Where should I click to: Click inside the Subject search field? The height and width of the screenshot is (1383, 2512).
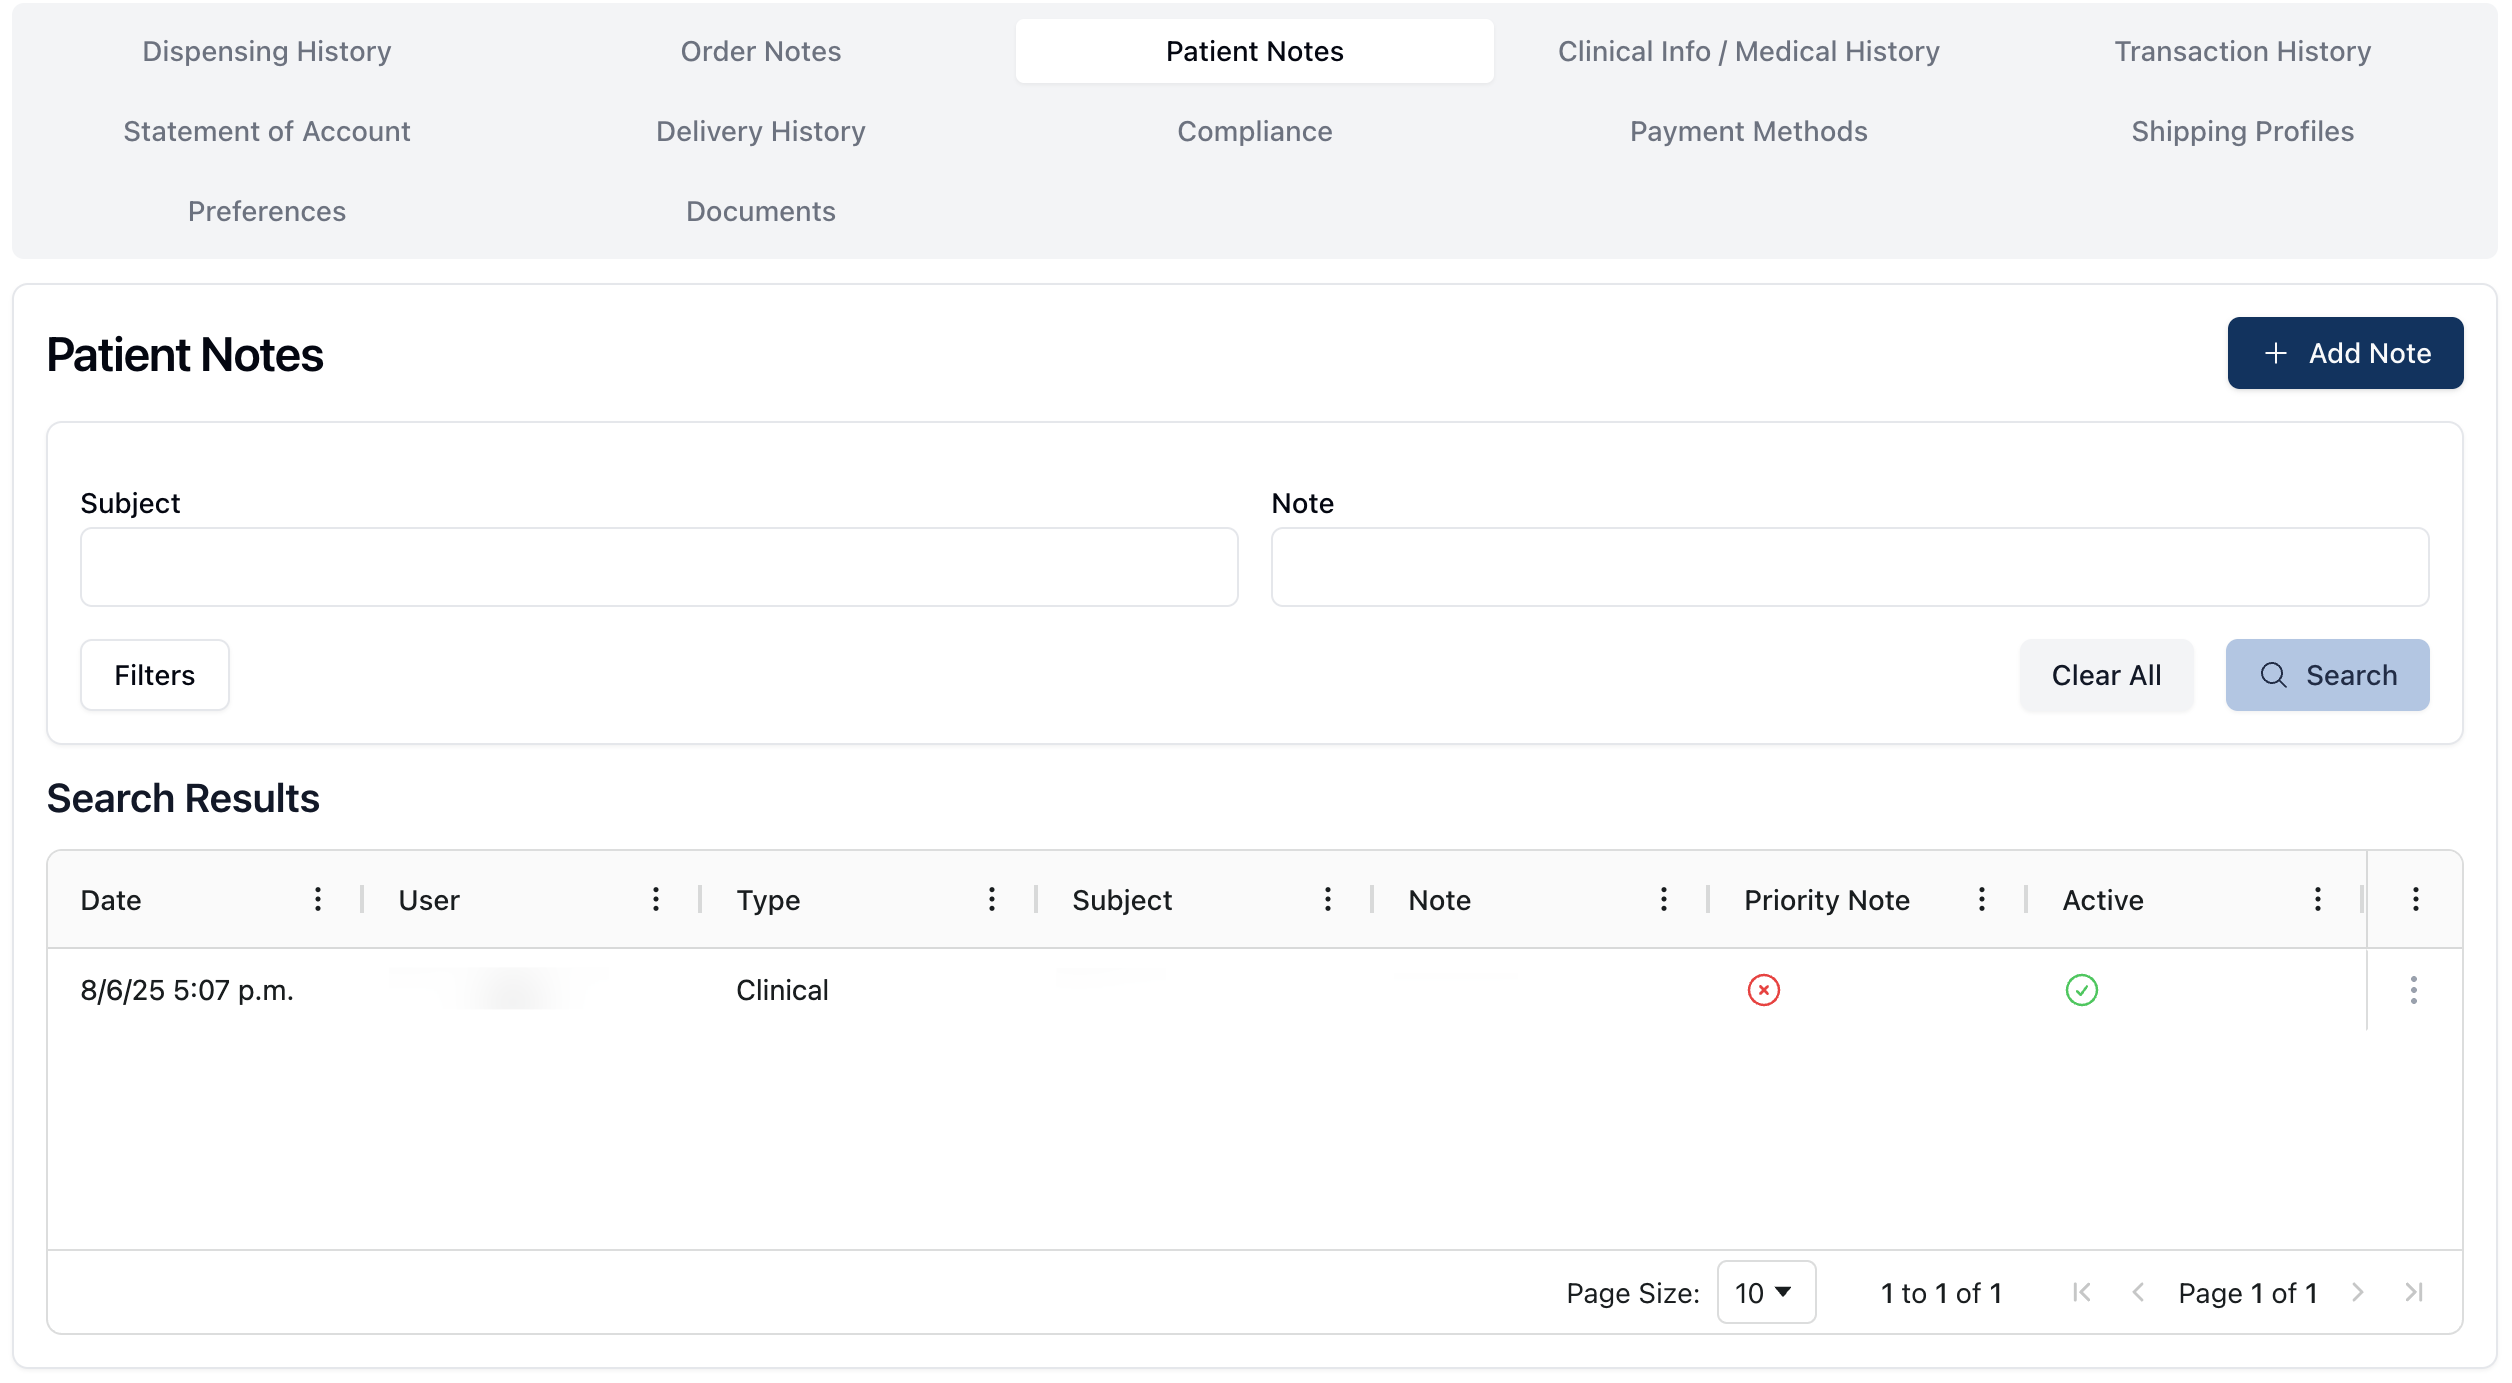point(659,566)
